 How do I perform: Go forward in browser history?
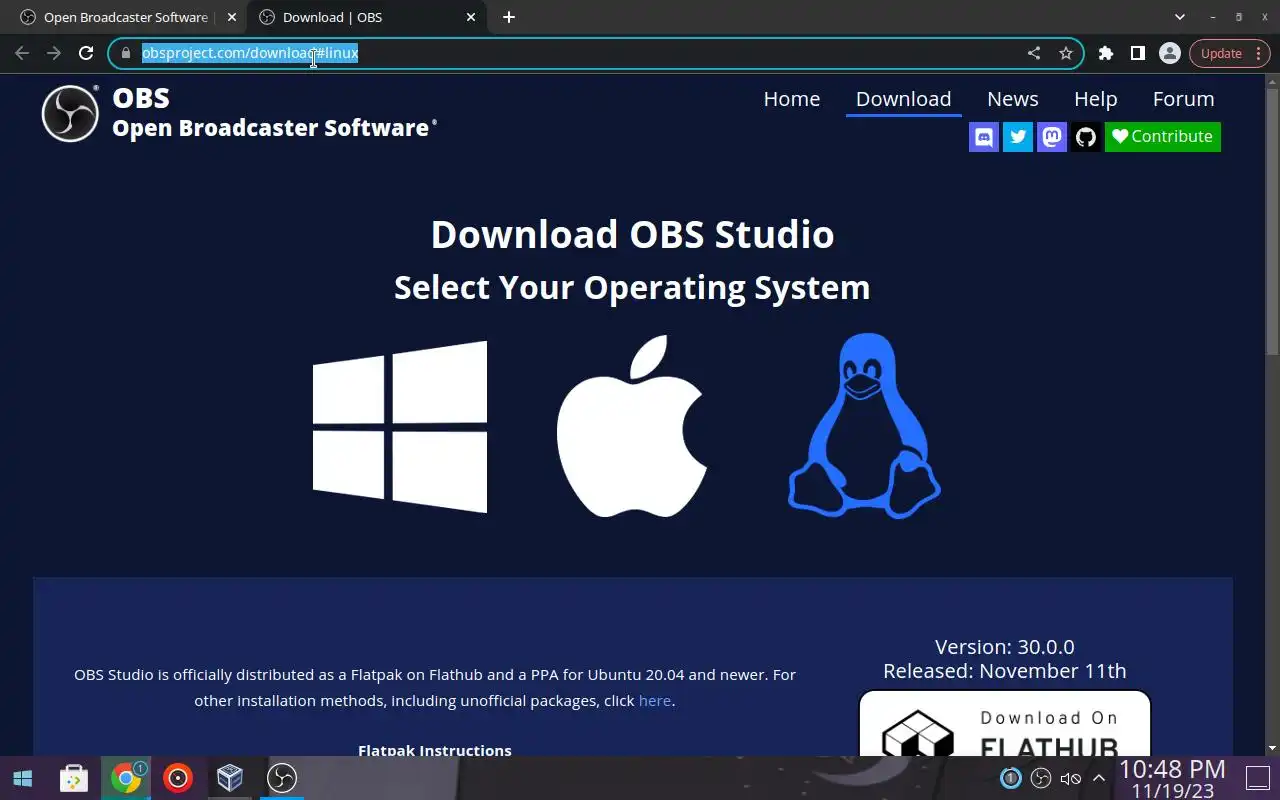[x=54, y=53]
